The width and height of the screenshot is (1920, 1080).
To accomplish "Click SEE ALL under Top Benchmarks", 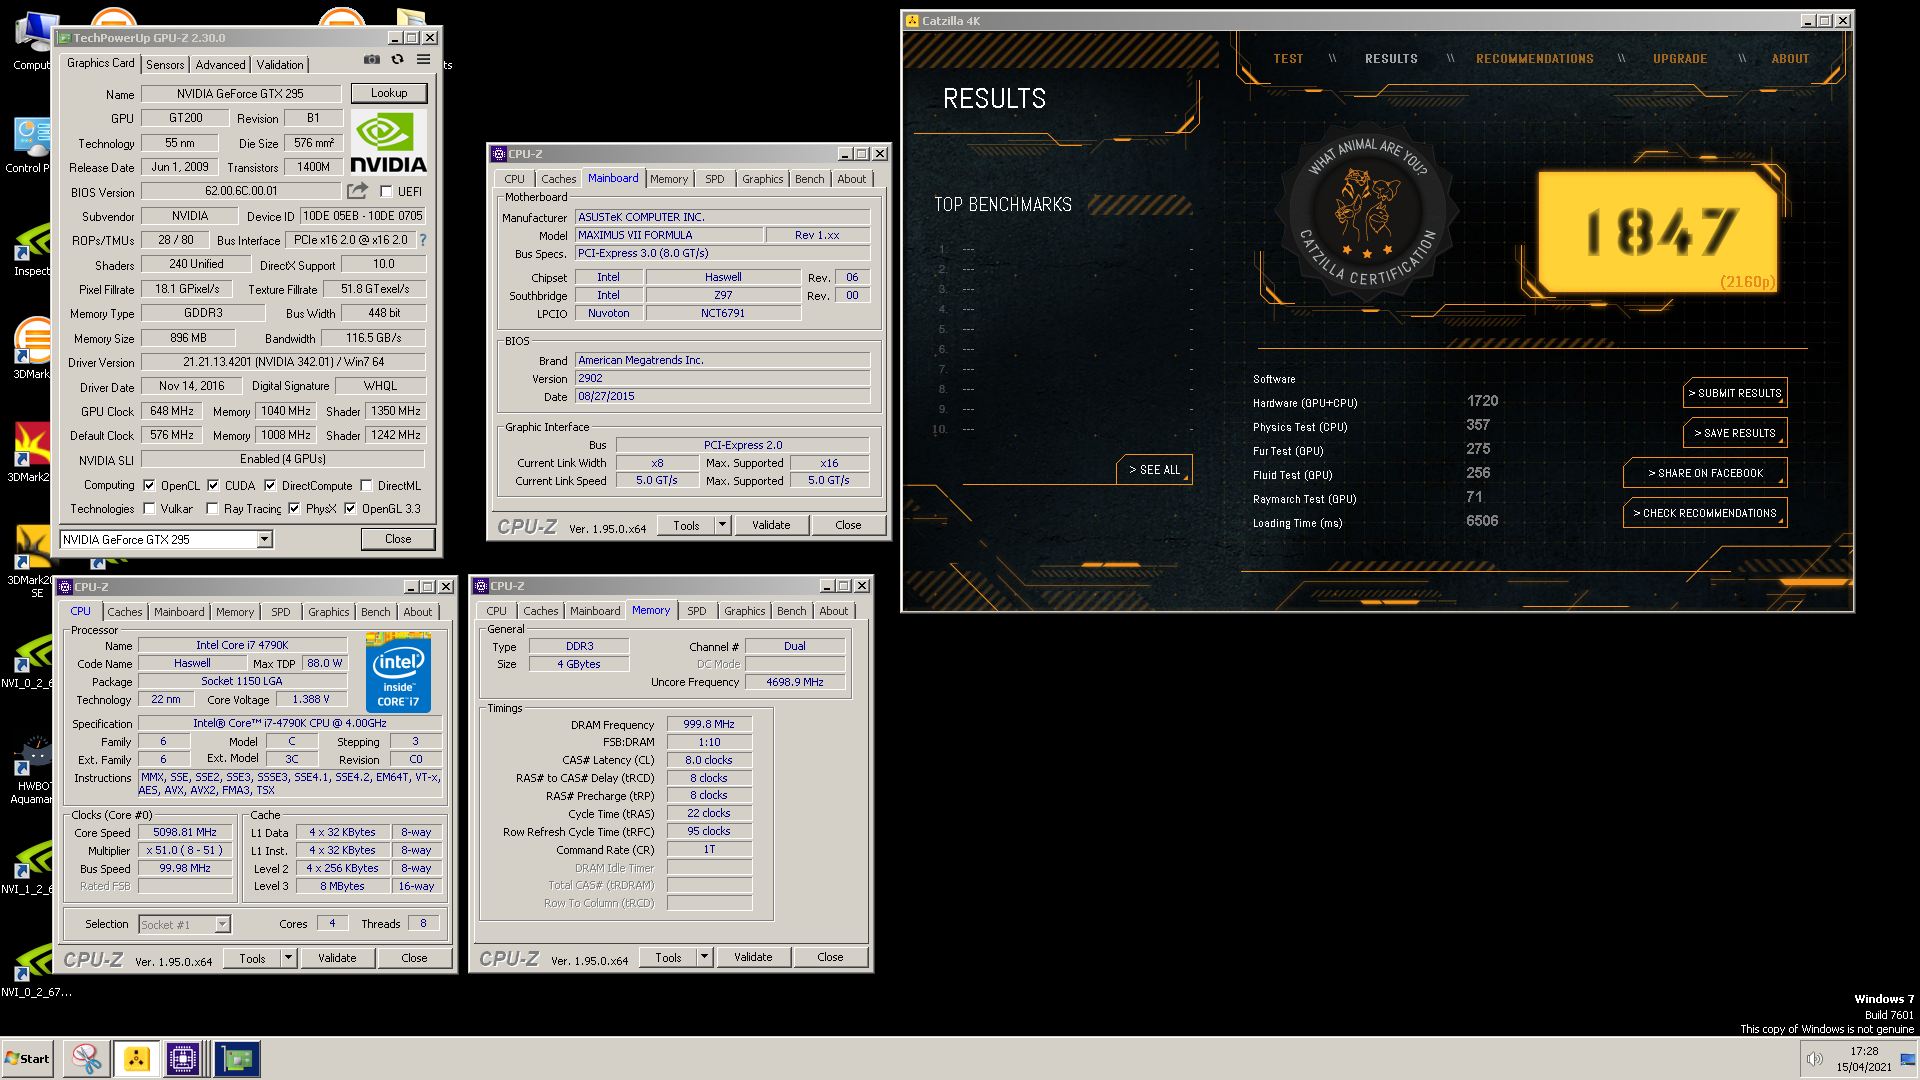I will coord(1154,470).
